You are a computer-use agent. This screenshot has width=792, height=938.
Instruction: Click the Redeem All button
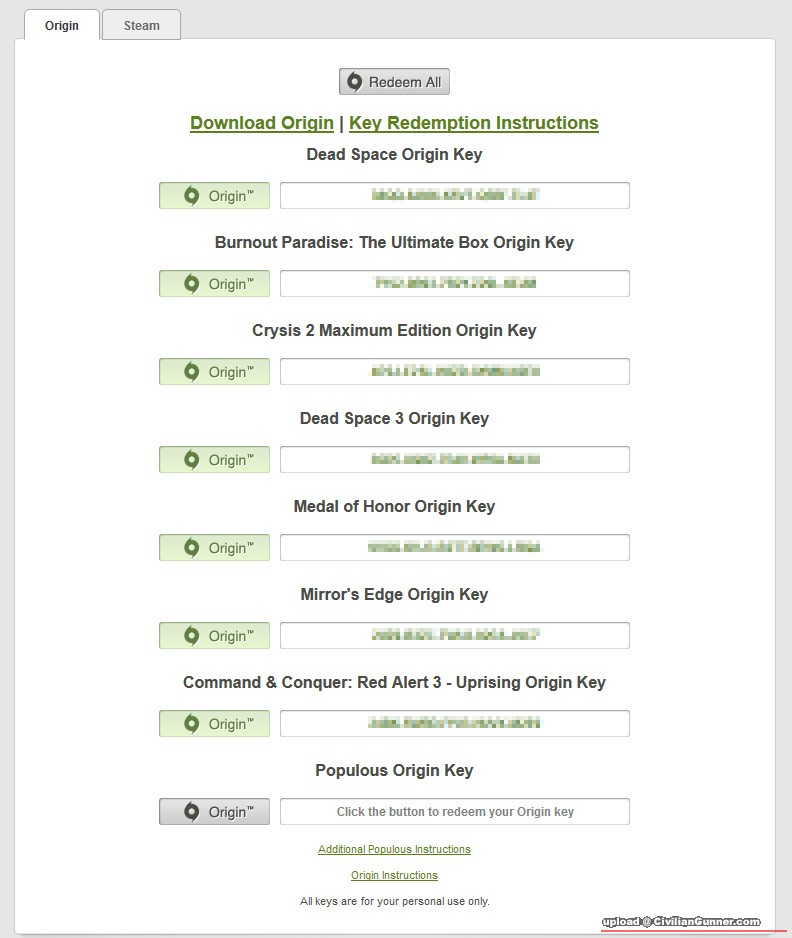pyautogui.click(x=394, y=82)
